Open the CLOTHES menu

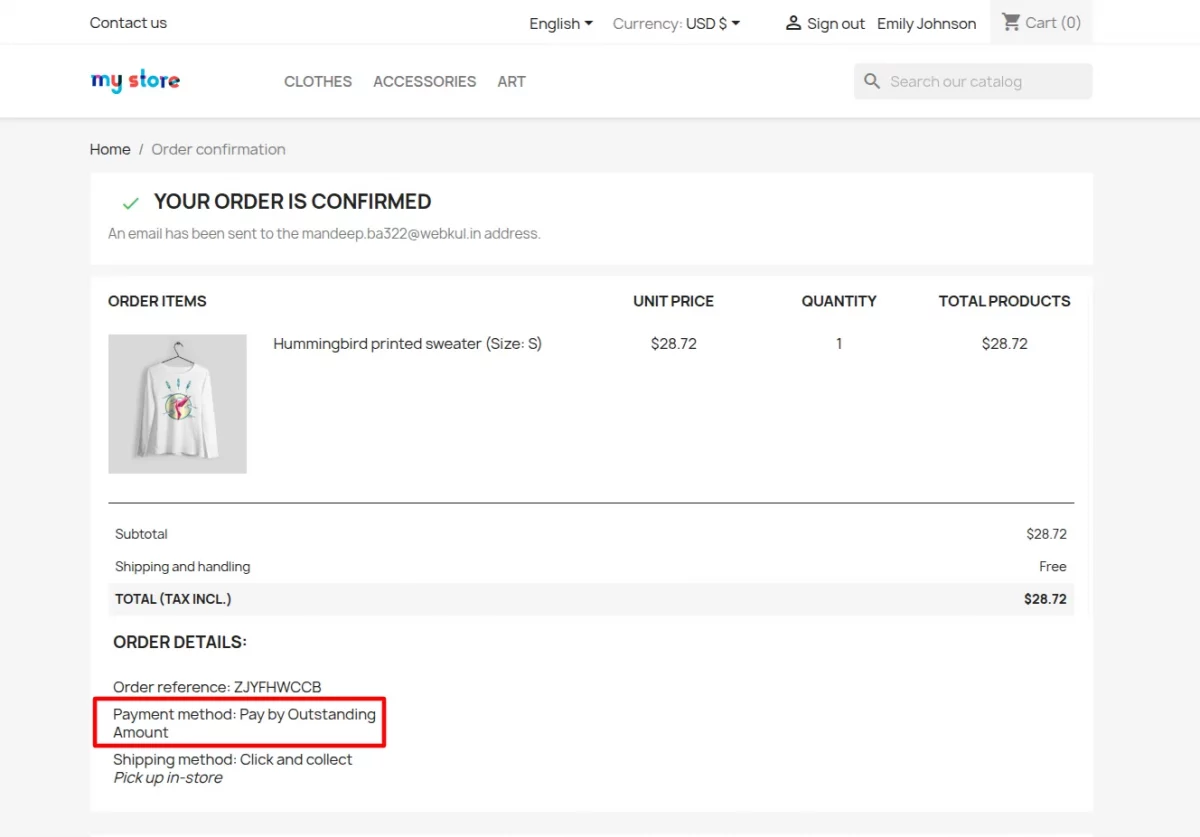pyautogui.click(x=317, y=81)
